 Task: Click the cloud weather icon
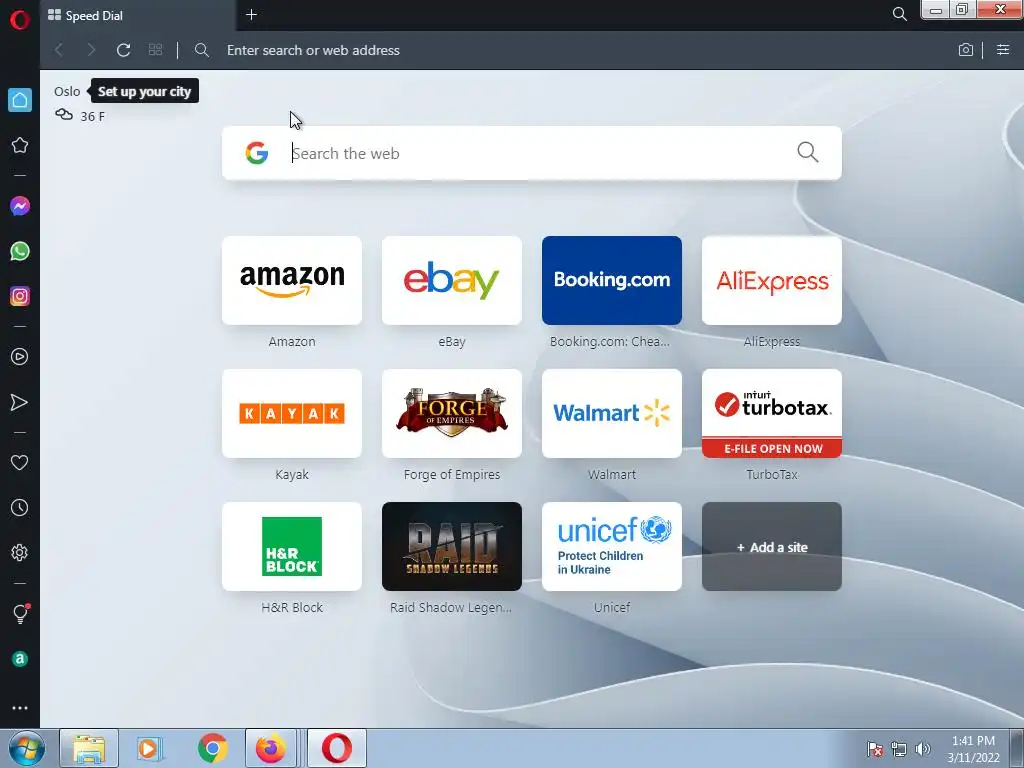tap(63, 115)
